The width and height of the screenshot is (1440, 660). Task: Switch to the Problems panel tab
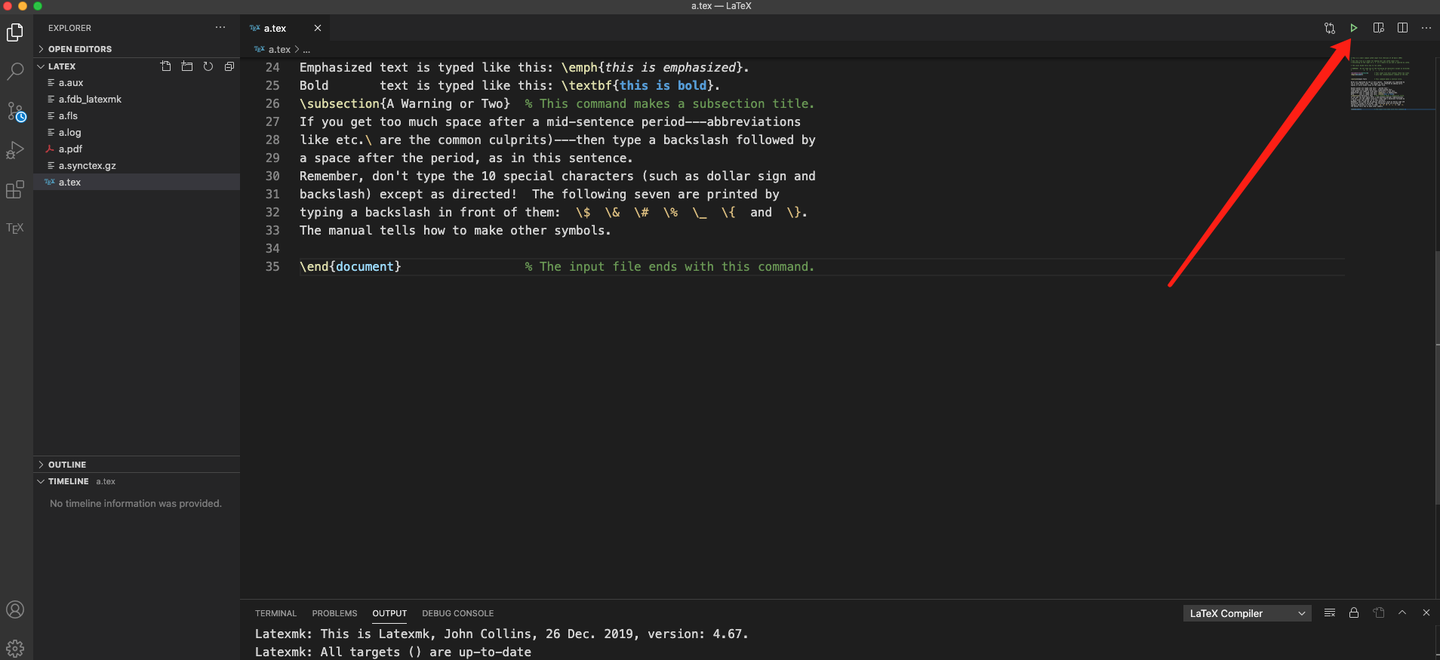pos(334,613)
